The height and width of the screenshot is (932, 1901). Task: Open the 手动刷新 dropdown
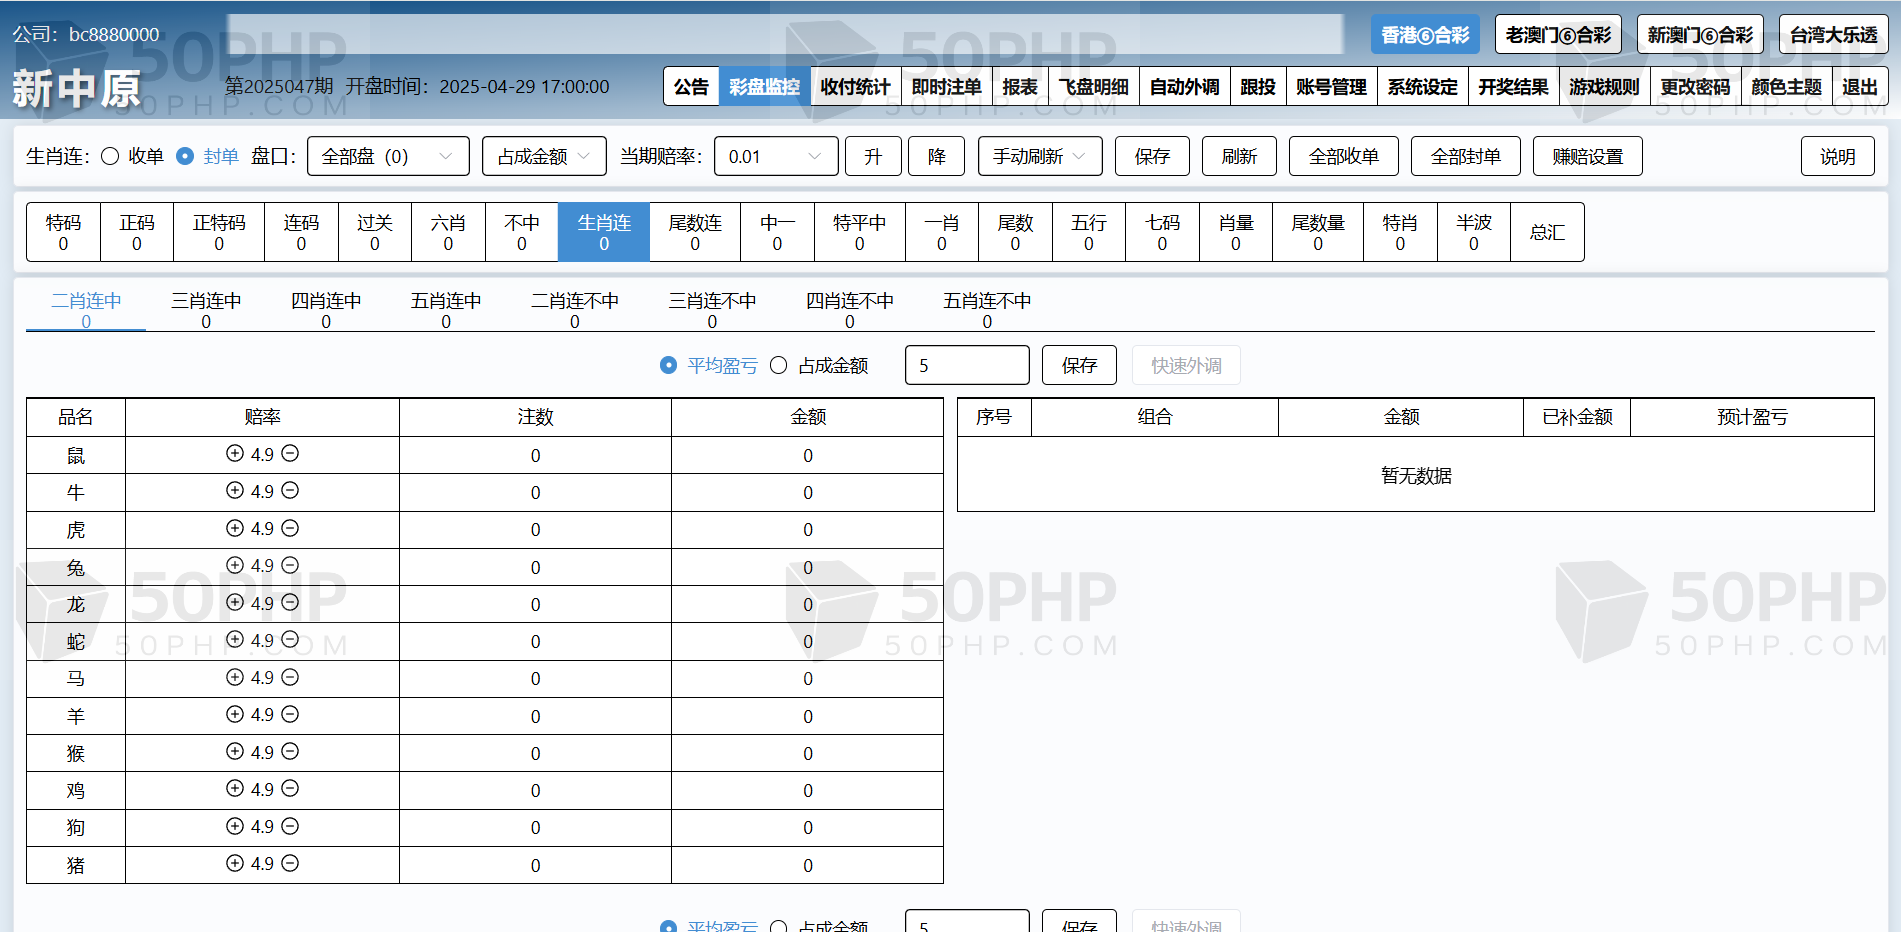1039,157
